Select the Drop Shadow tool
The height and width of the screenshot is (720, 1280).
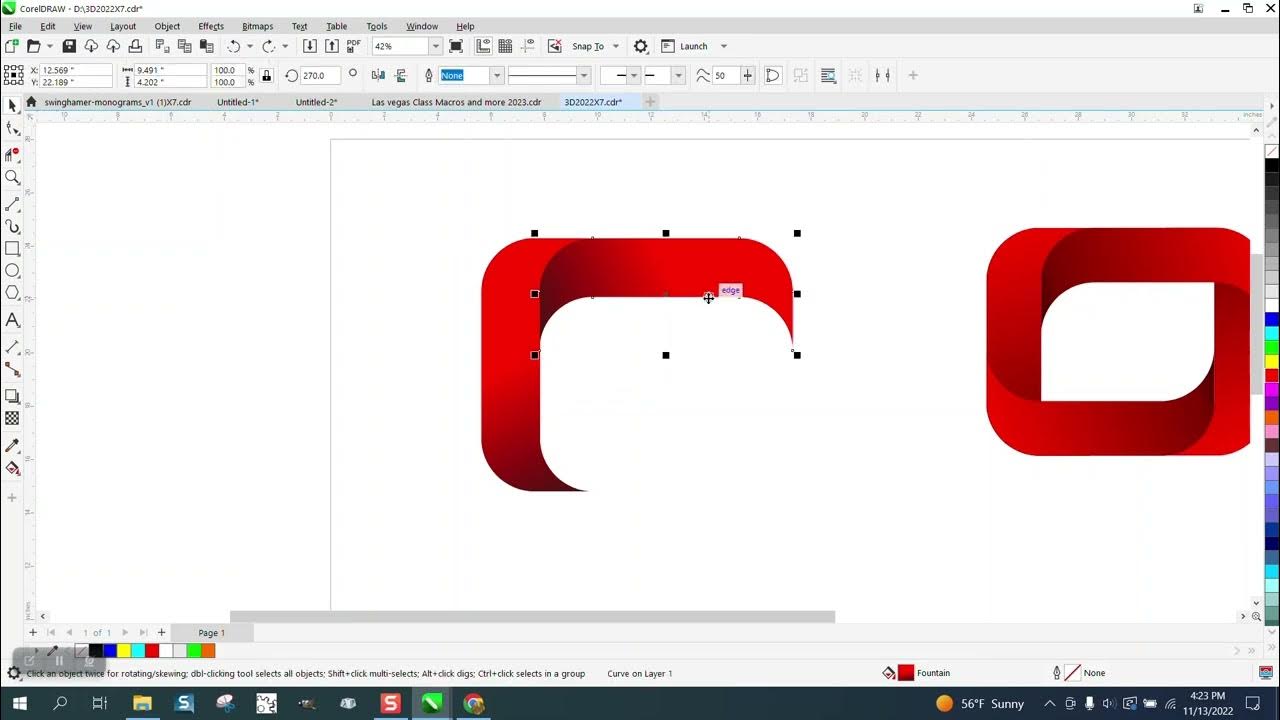click(12, 396)
